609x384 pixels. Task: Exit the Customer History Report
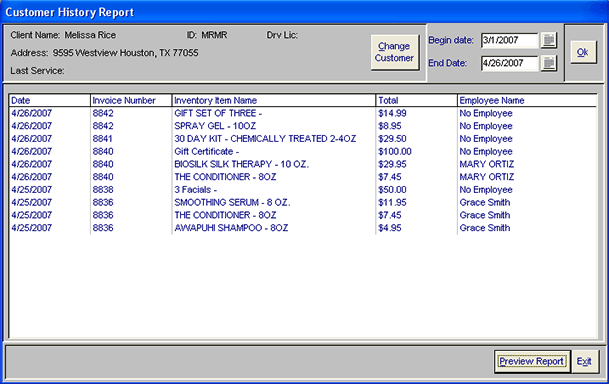click(x=585, y=361)
